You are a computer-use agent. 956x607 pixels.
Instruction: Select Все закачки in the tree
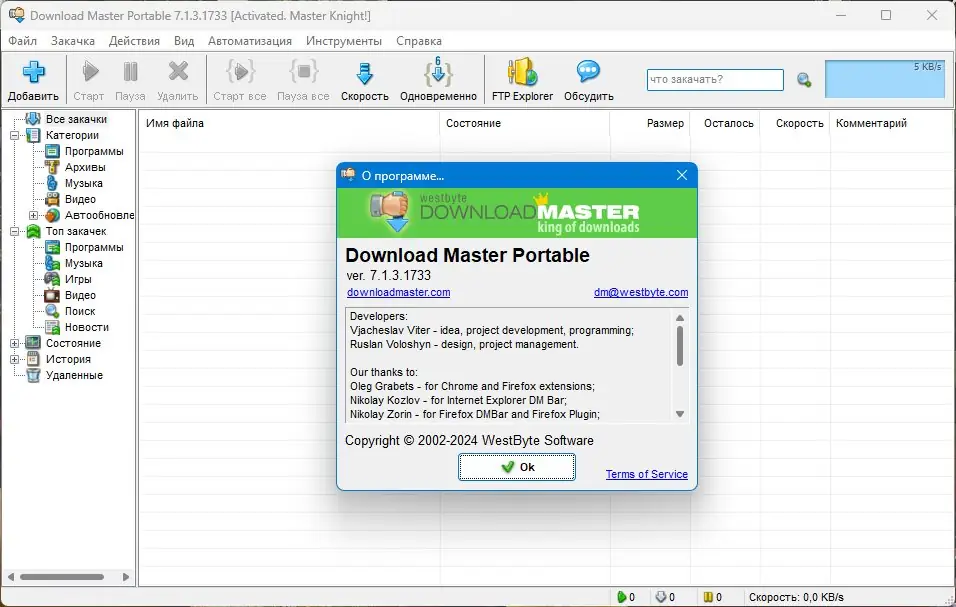click(x=76, y=119)
